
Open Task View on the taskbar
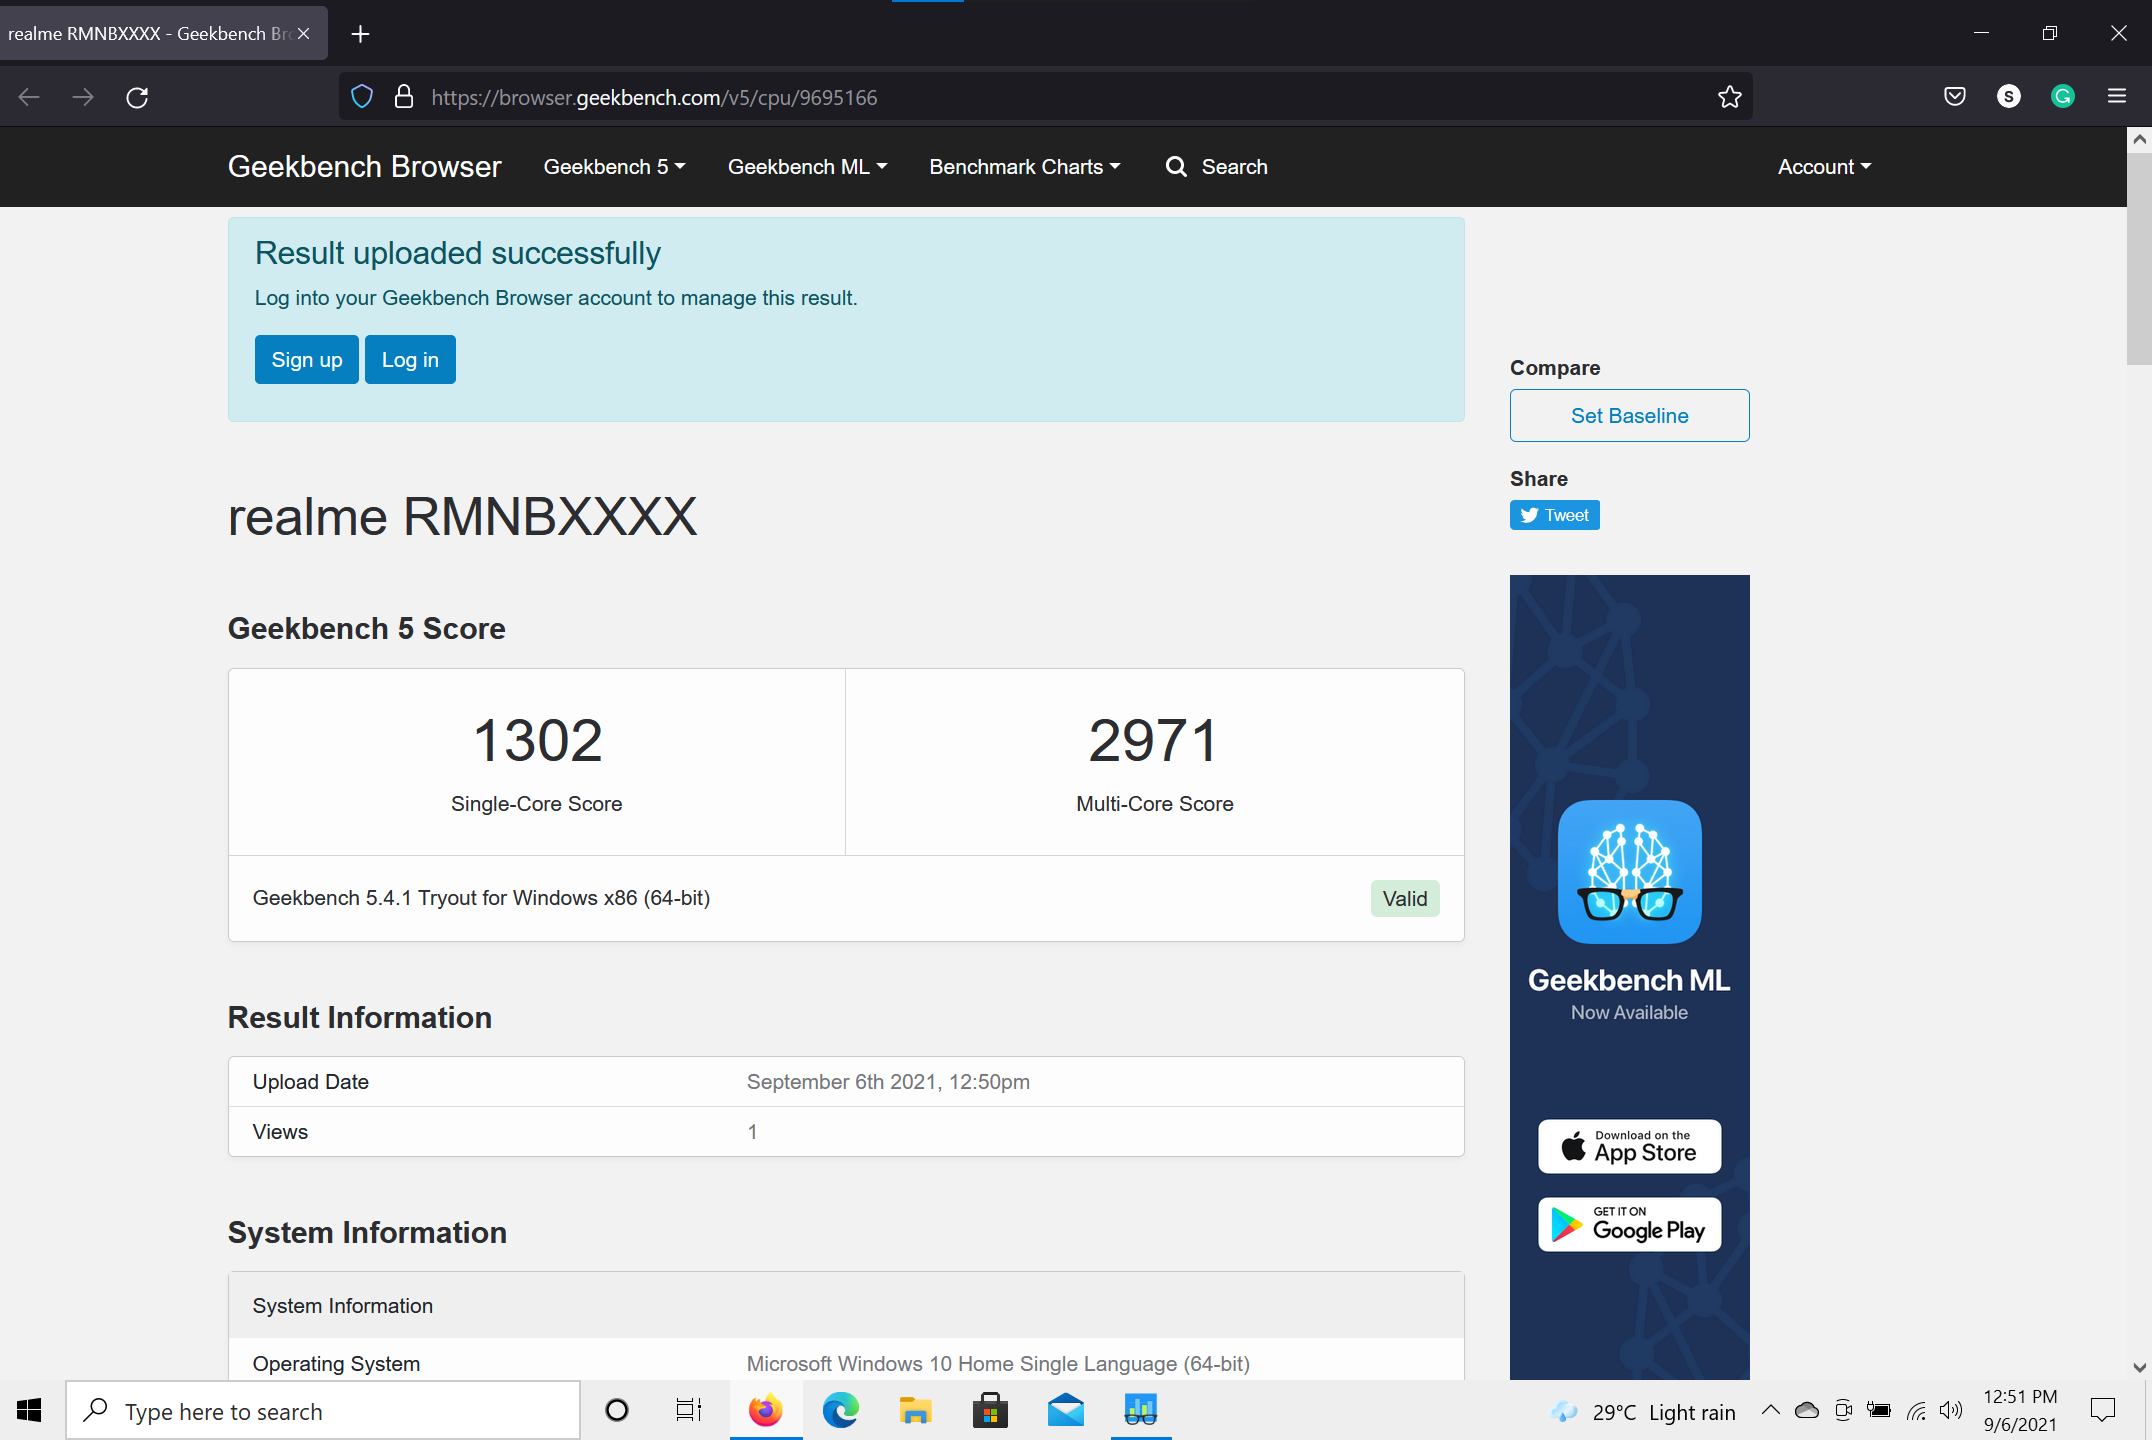point(689,1411)
